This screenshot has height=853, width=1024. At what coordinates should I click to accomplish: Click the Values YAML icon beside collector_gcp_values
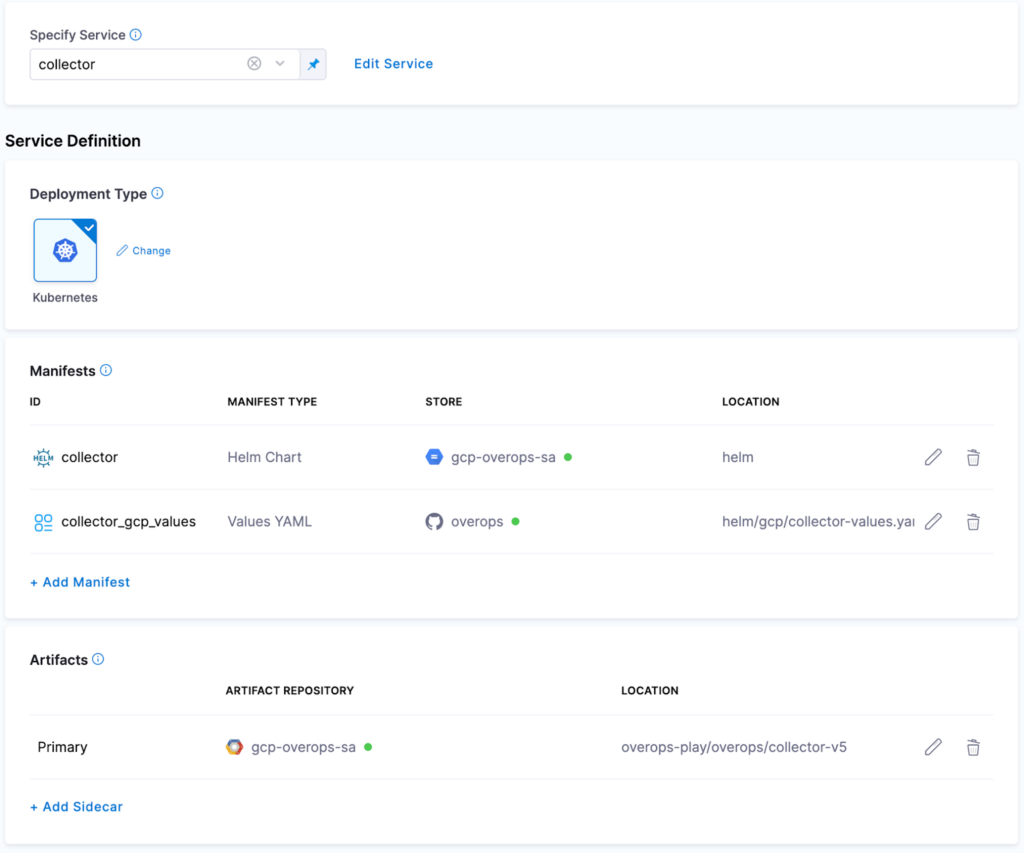tap(41, 521)
